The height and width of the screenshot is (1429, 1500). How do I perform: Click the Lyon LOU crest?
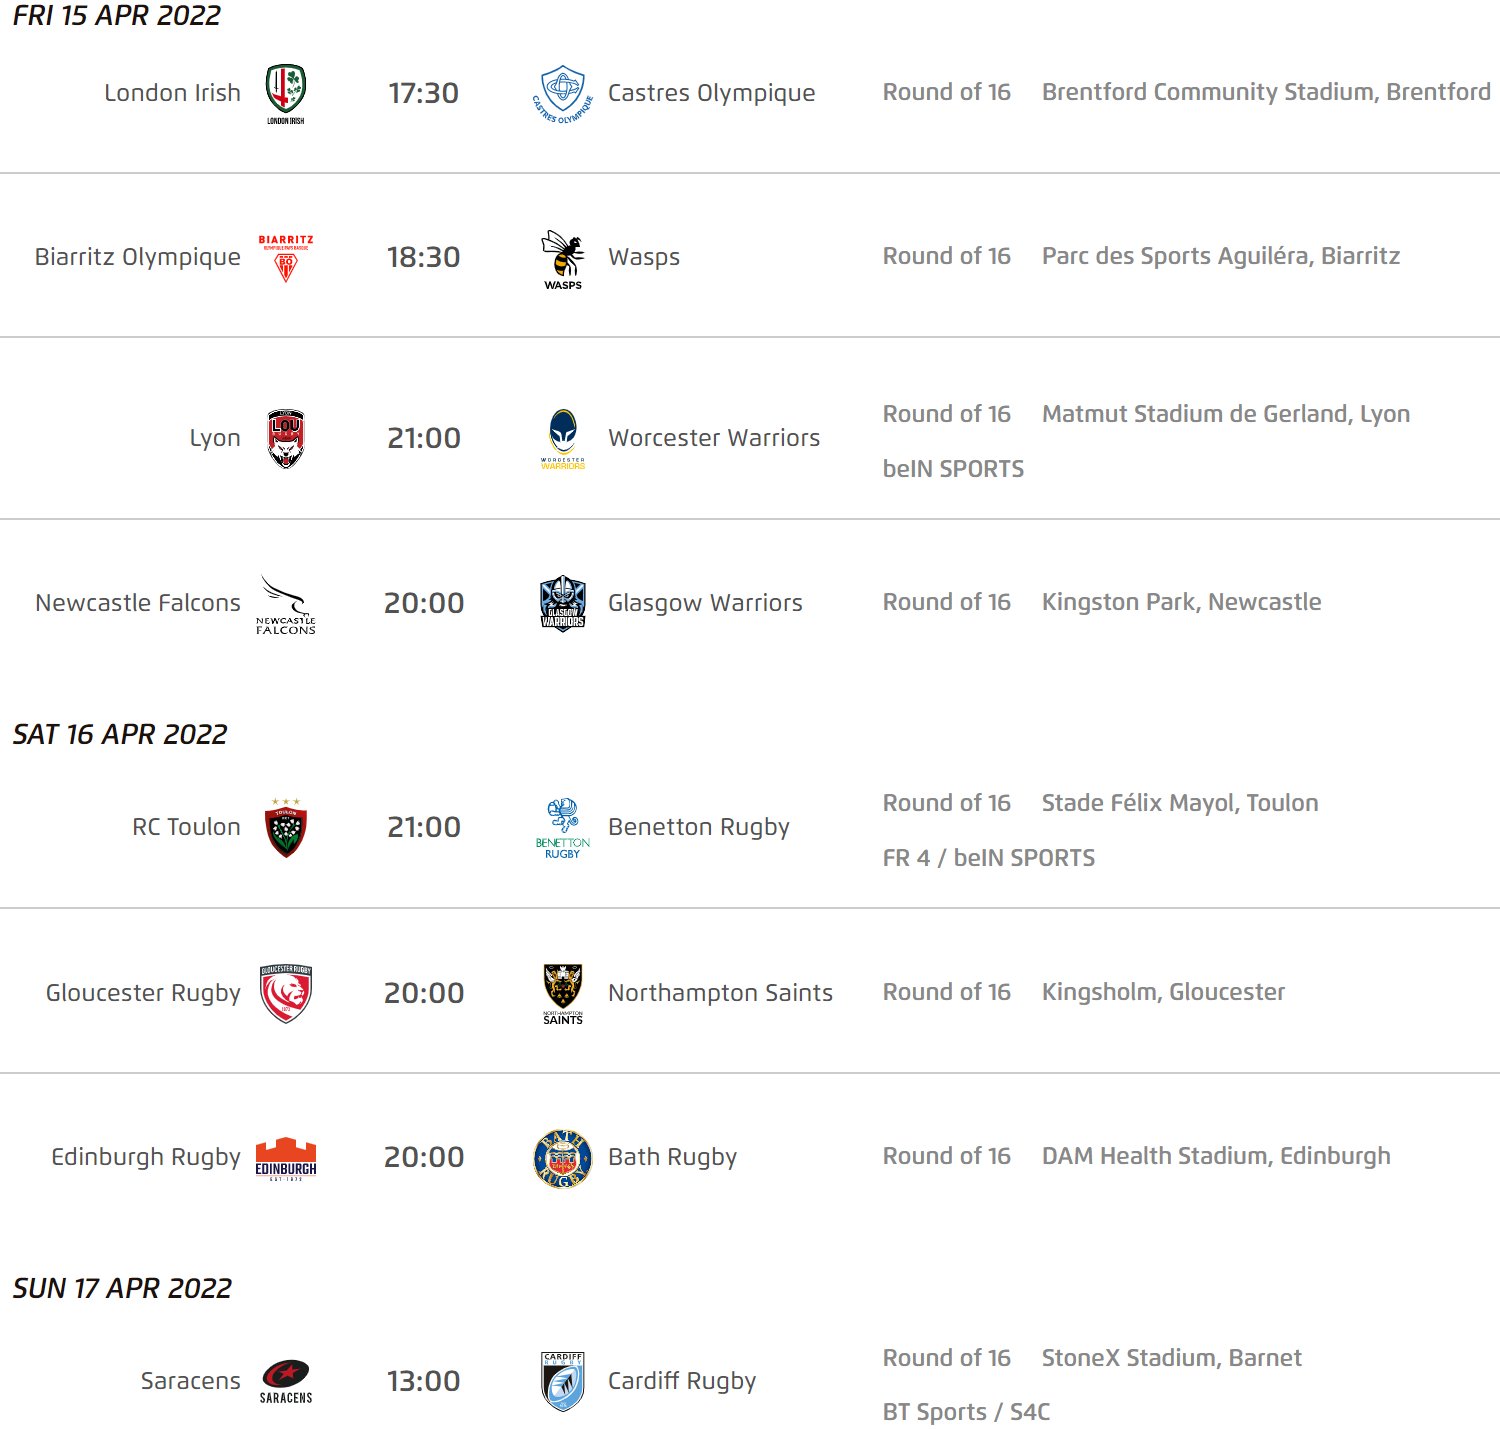pos(286,439)
